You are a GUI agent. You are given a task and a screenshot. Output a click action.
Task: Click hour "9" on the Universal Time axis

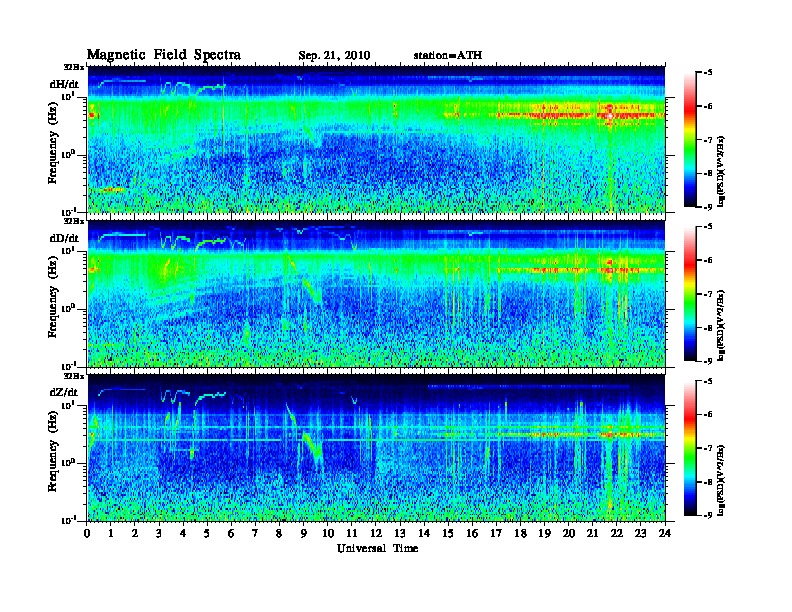pyautogui.click(x=304, y=534)
